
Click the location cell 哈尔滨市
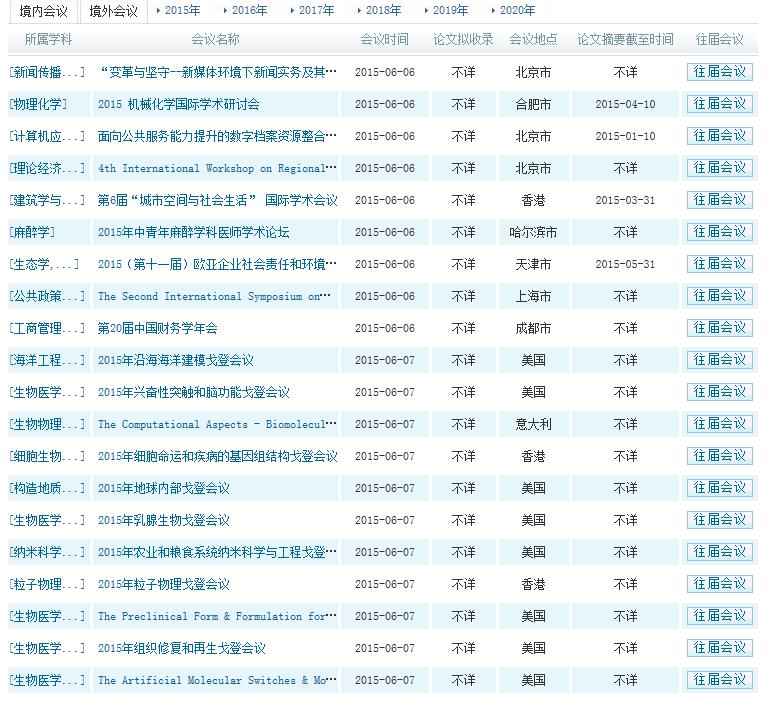533,232
